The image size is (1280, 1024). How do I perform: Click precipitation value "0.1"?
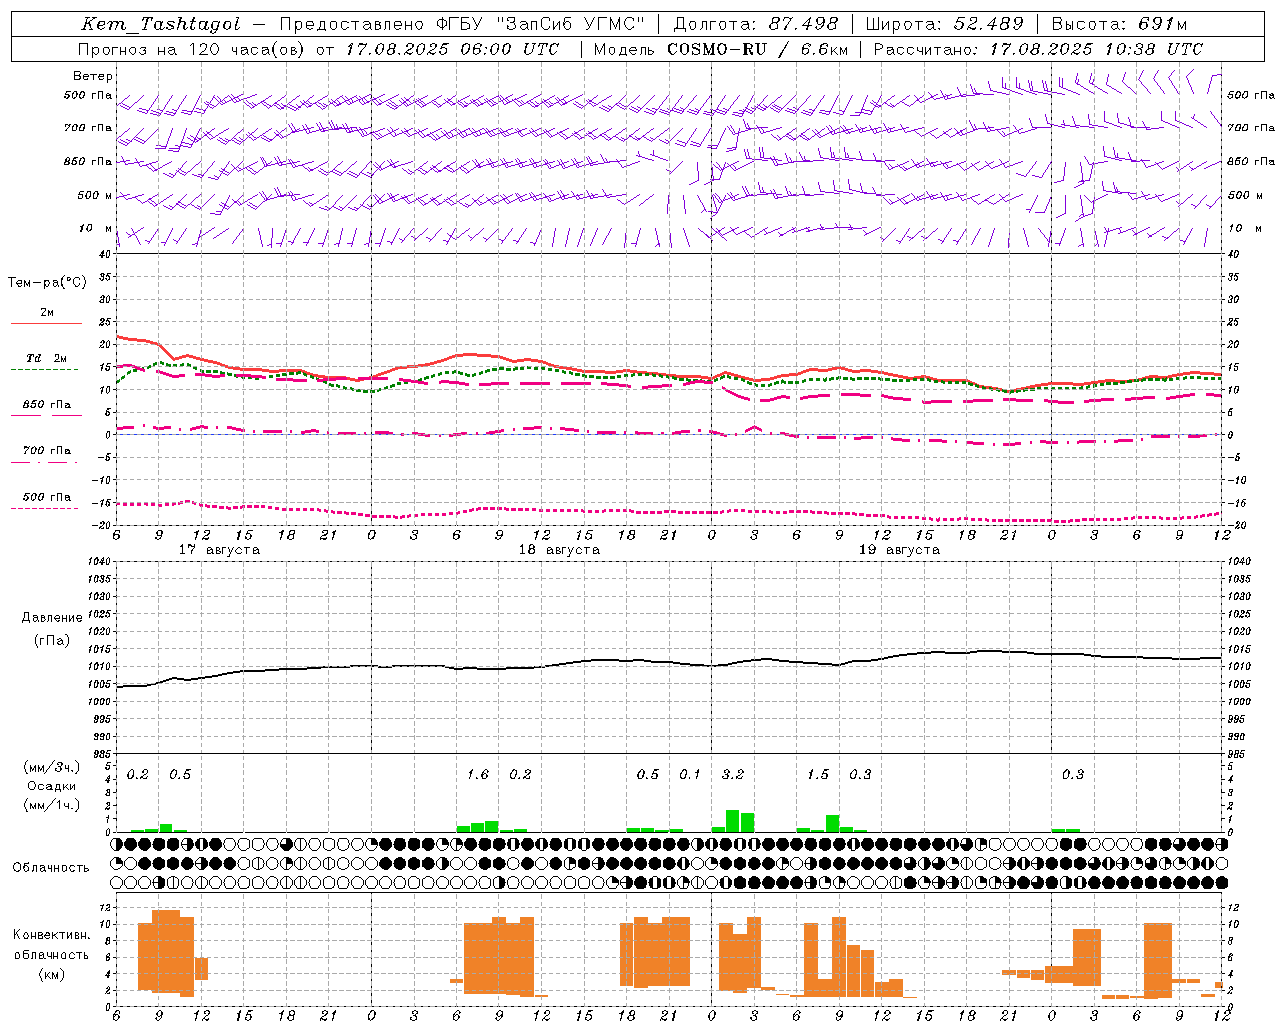point(690,774)
